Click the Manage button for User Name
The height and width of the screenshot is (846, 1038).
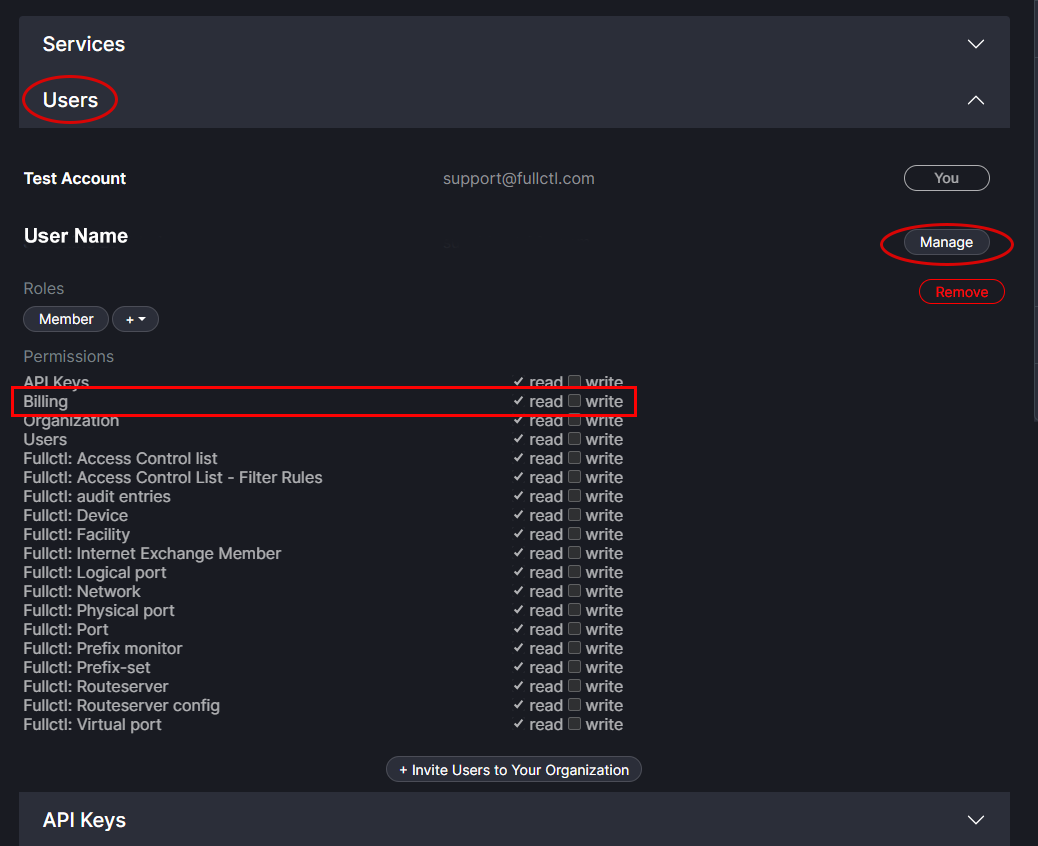pos(946,242)
